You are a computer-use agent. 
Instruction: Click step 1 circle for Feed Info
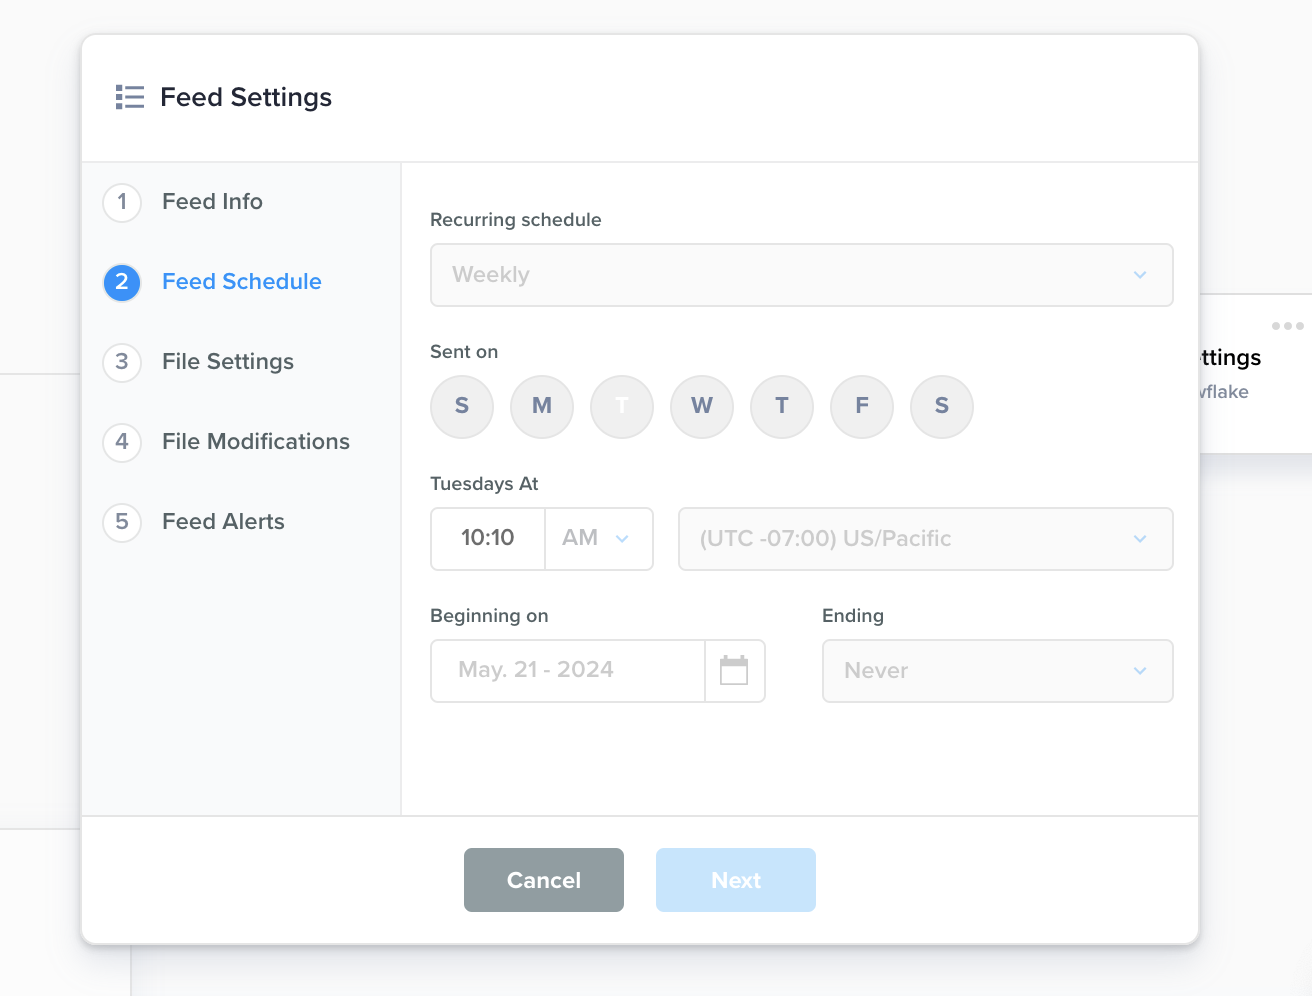point(122,202)
